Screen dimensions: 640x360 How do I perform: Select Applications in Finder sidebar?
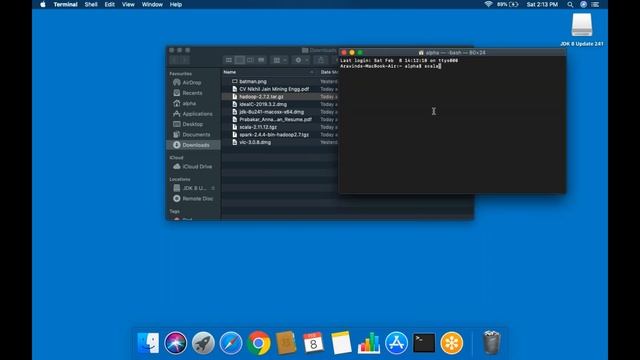(x=193, y=114)
